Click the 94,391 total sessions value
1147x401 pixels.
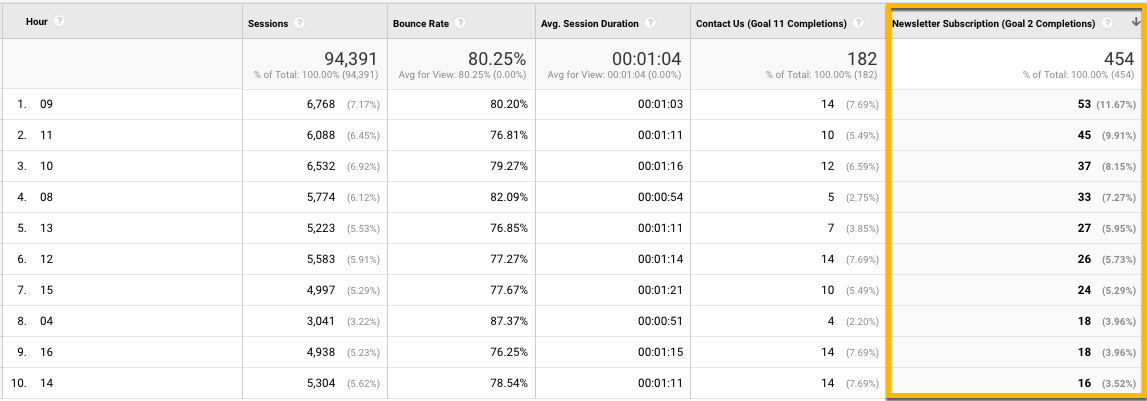click(x=351, y=60)
